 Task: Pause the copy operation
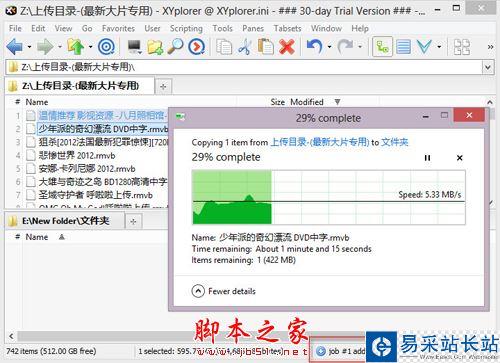click(x=427, y=158)
